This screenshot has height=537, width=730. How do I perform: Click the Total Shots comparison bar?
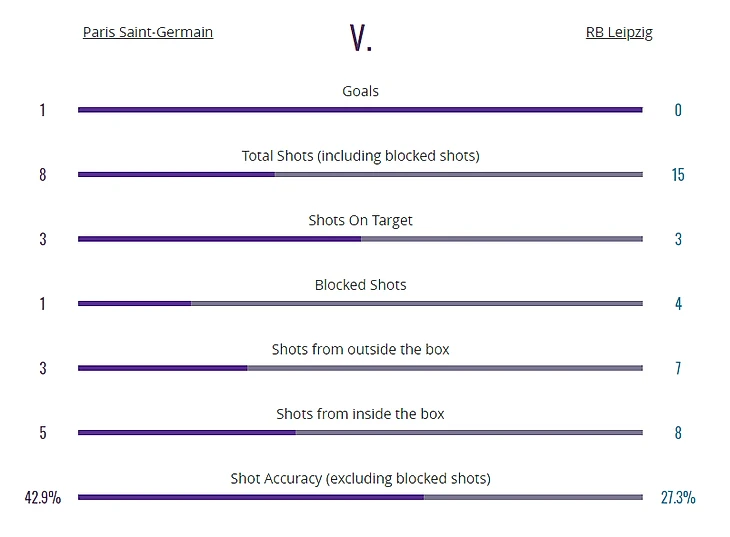(x=360, y=175)
